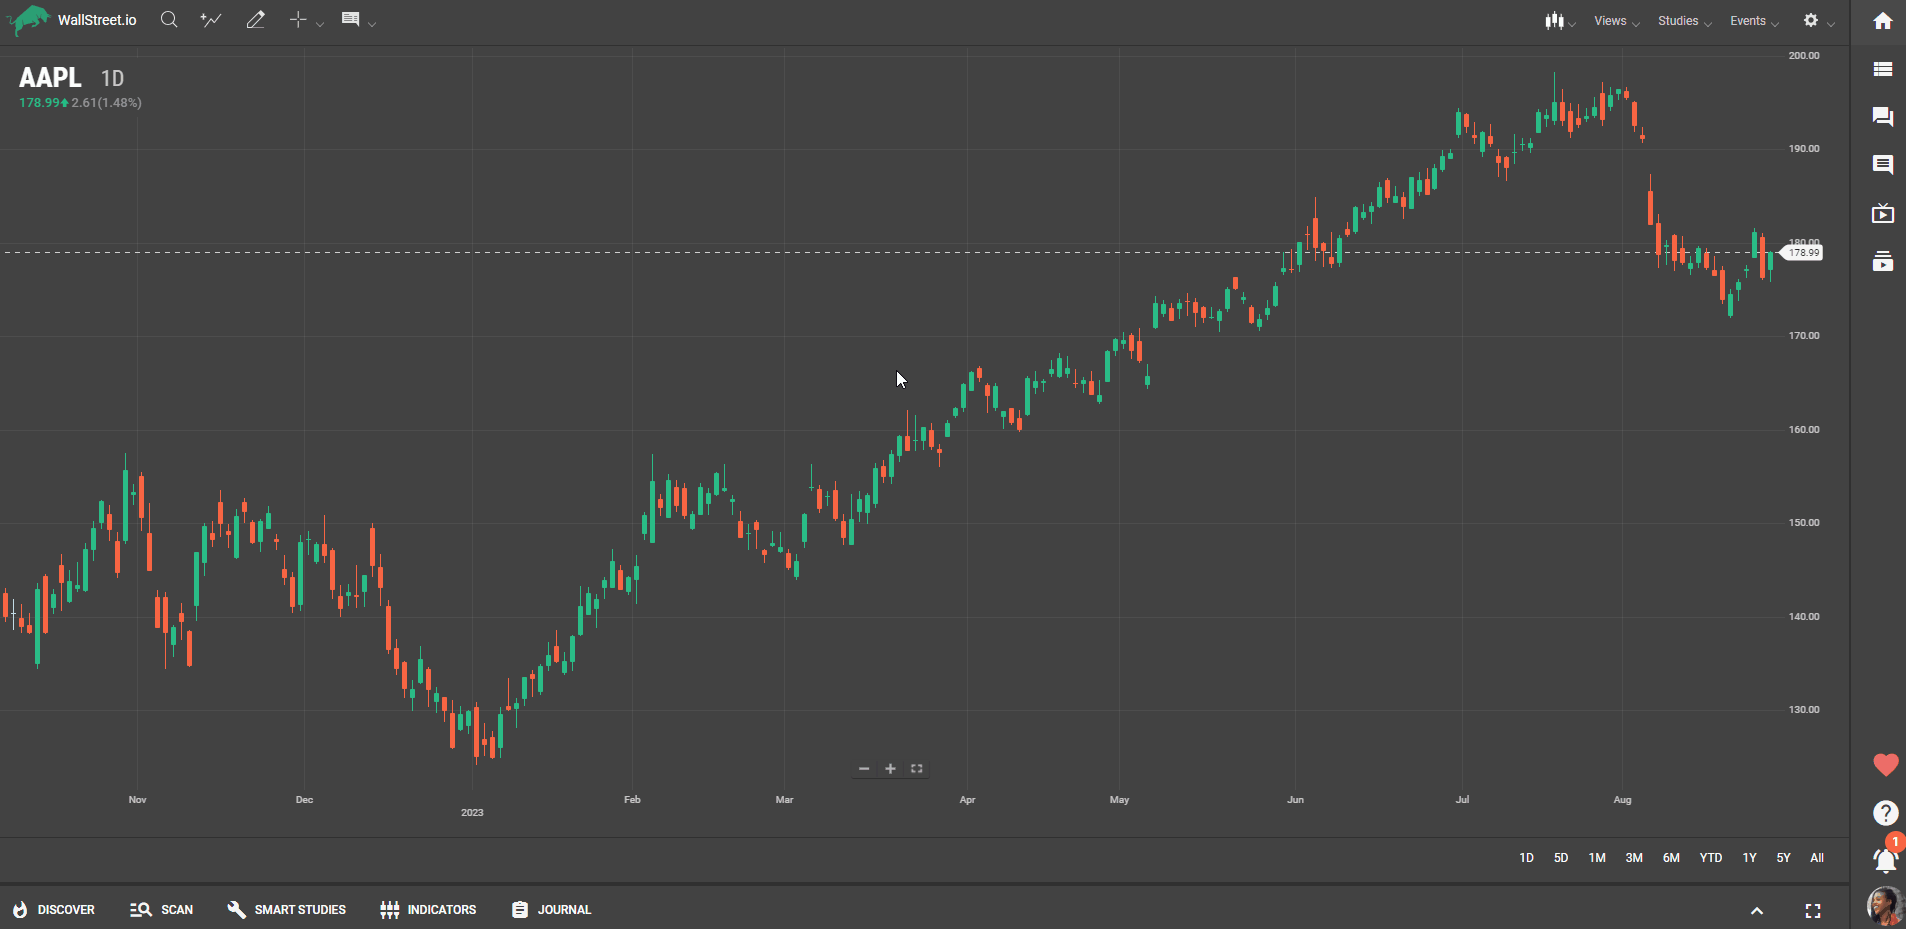Click the 150.00 price axis label
1906x929 pixels.
[x=1804, y=523]
